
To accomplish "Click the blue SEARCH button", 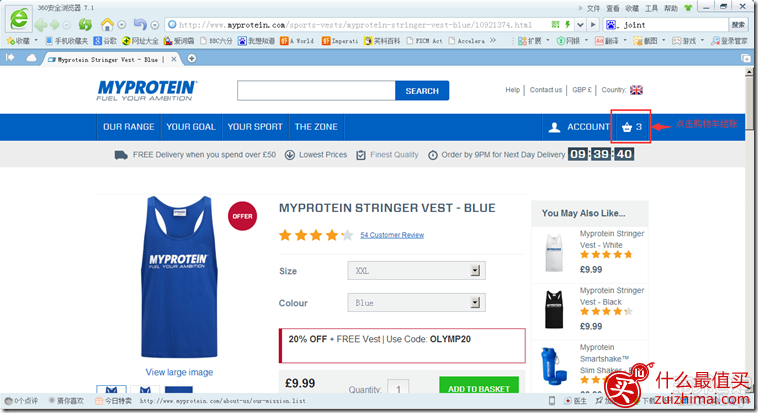I will tap(422, 90).
